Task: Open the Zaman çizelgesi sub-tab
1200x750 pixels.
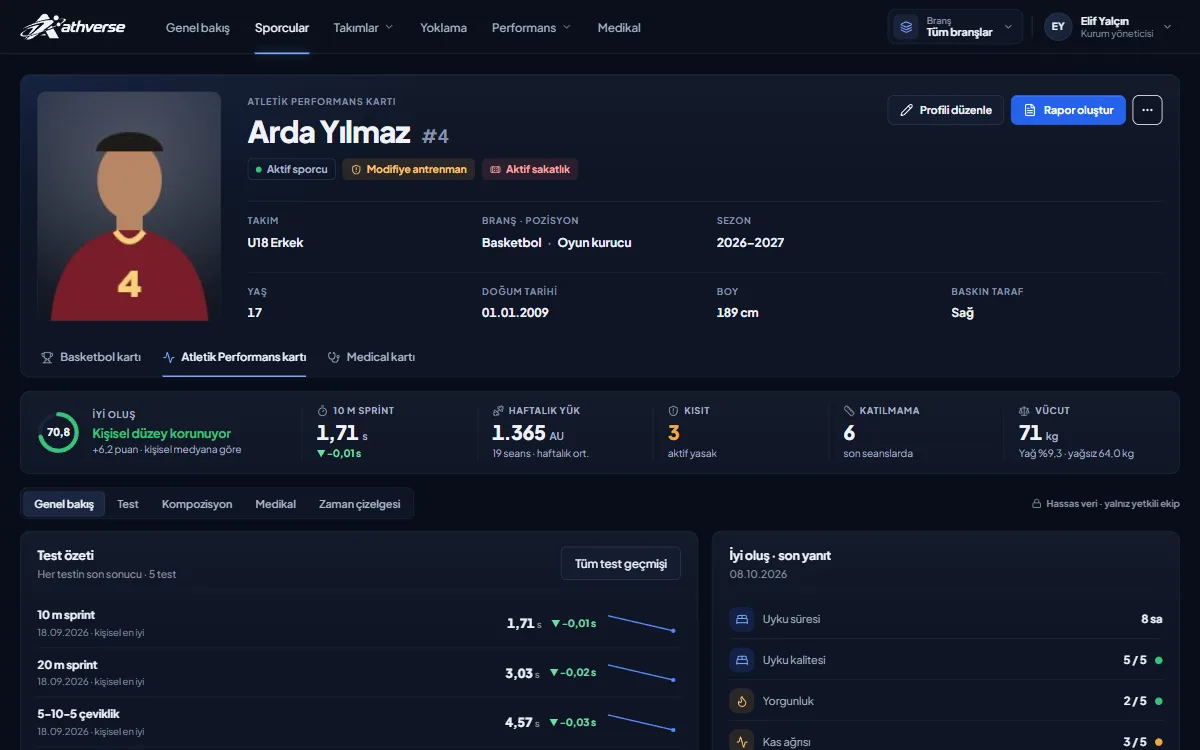Action: (360, 504)
